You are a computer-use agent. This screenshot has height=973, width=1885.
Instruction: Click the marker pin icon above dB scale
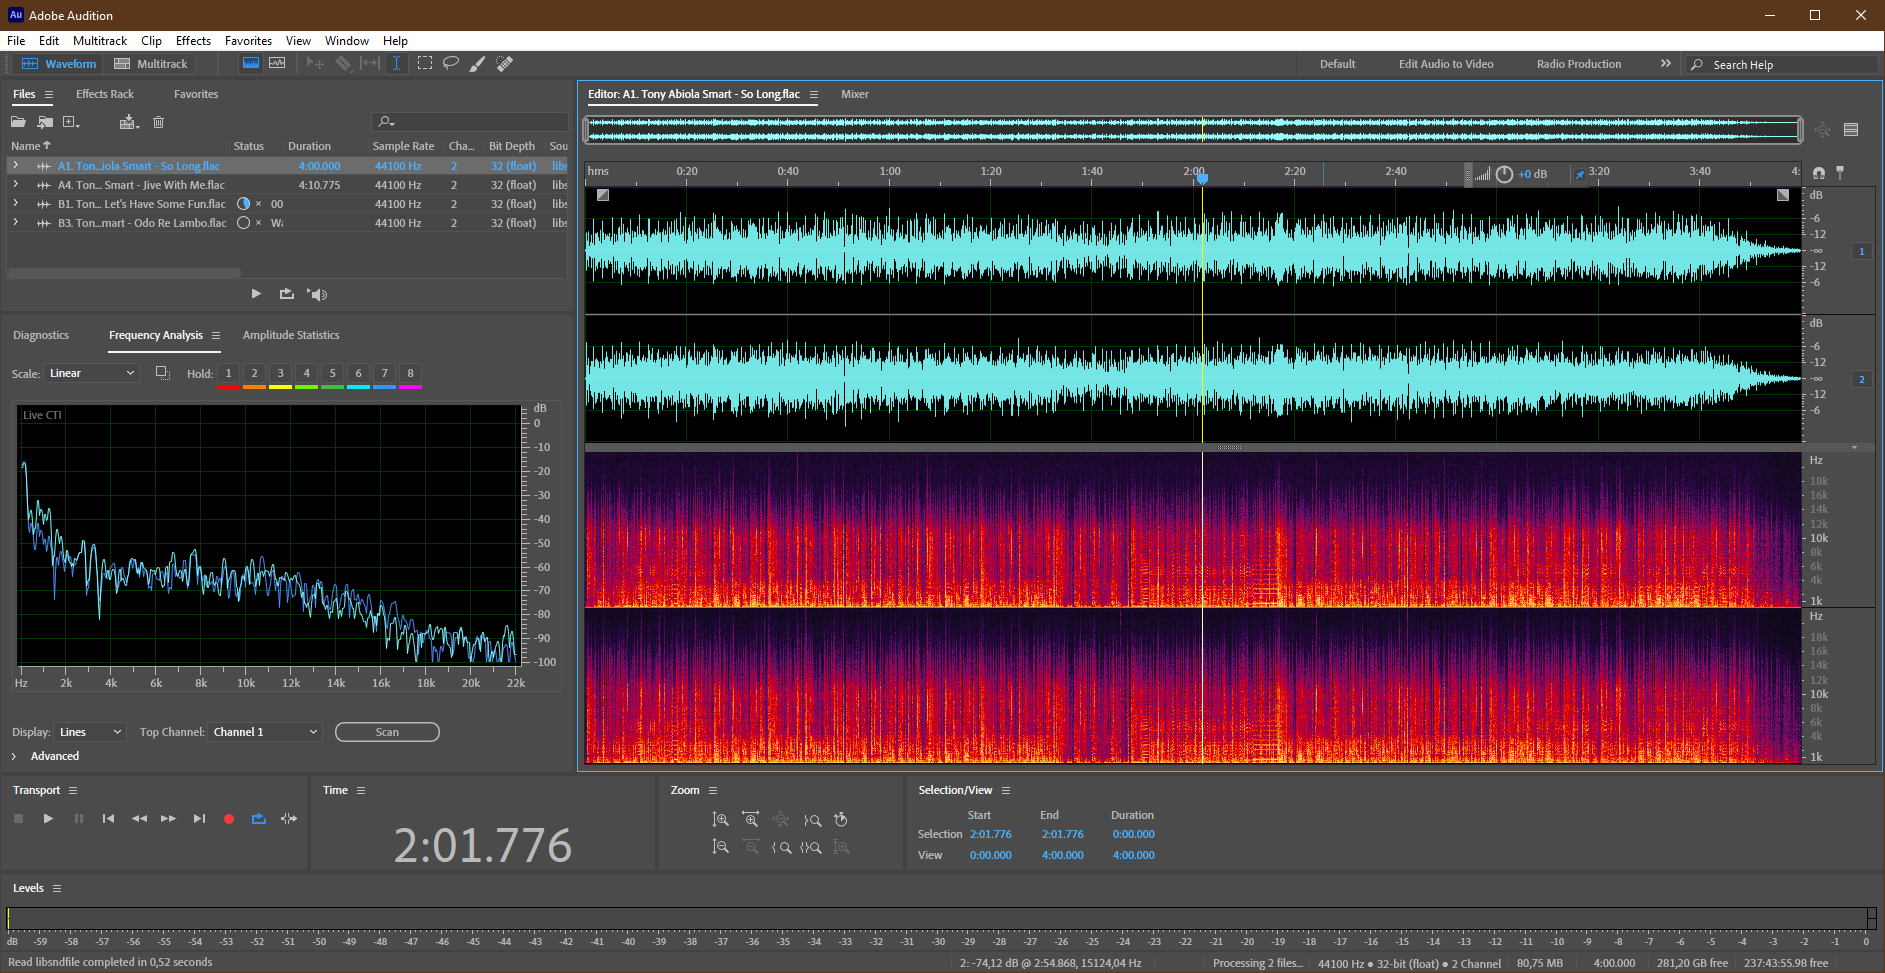point(1840,173)
